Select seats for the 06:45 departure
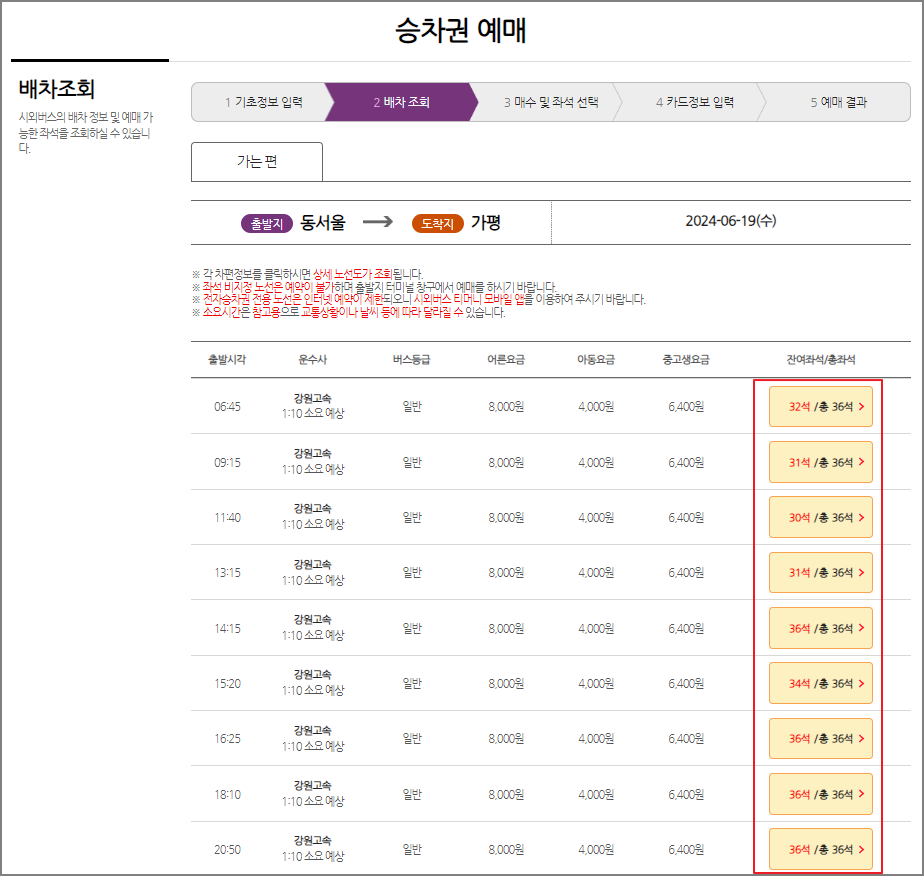The height and width of the screenshot is (876, 924). click(820, 406)
